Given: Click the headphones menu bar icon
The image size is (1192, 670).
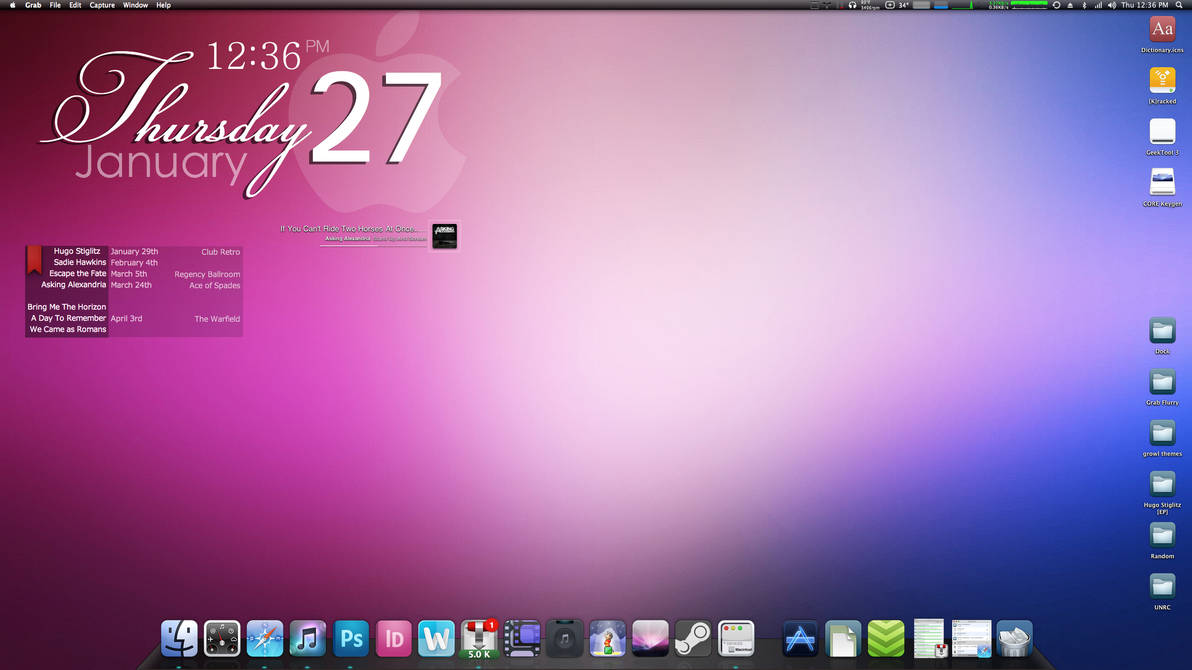Looking at the screenshot, I should point(852,5).
